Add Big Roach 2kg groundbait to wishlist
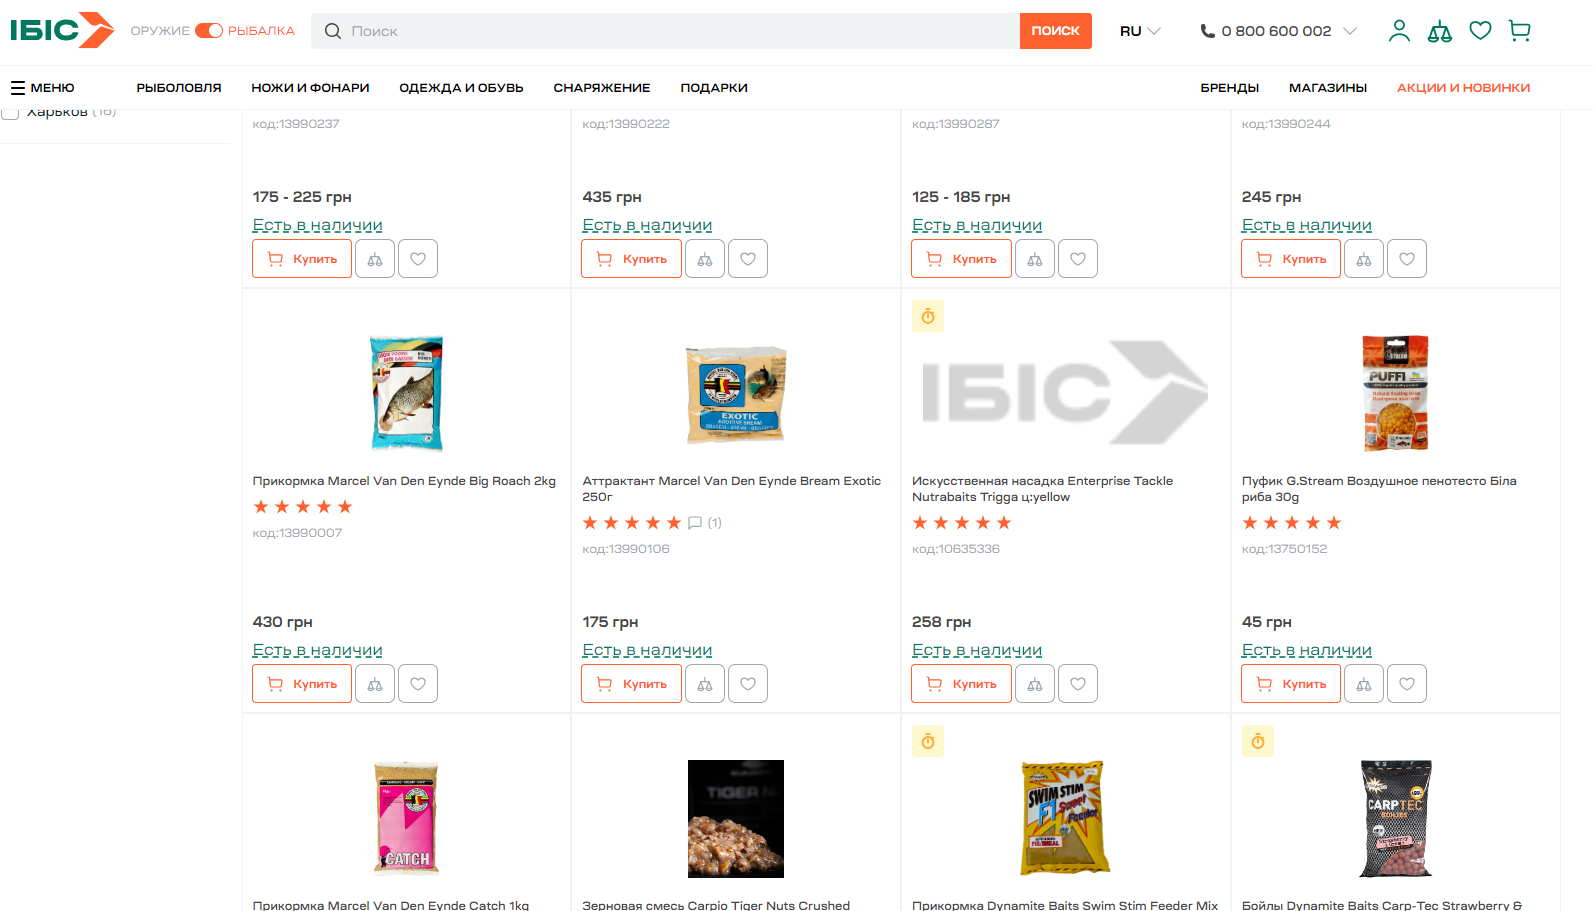This screenshot has height=911, width=1593. click(418, 684)
